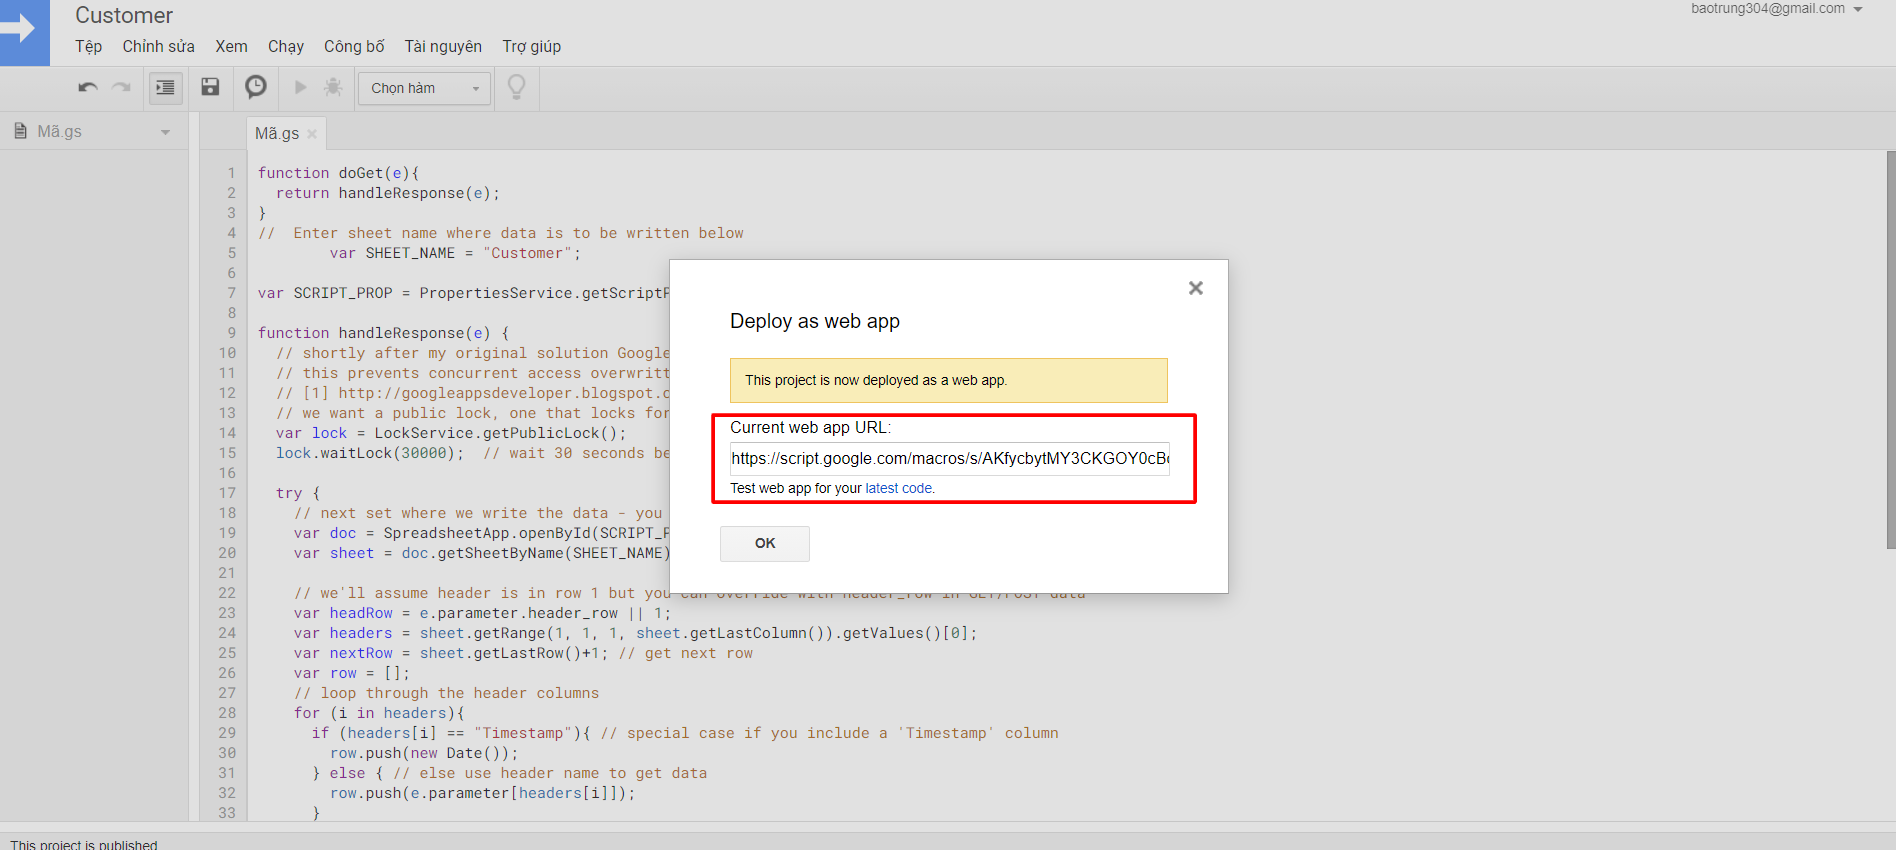
Task: Open the Tài nguyên menu
Action: click(x=443, y=46)
